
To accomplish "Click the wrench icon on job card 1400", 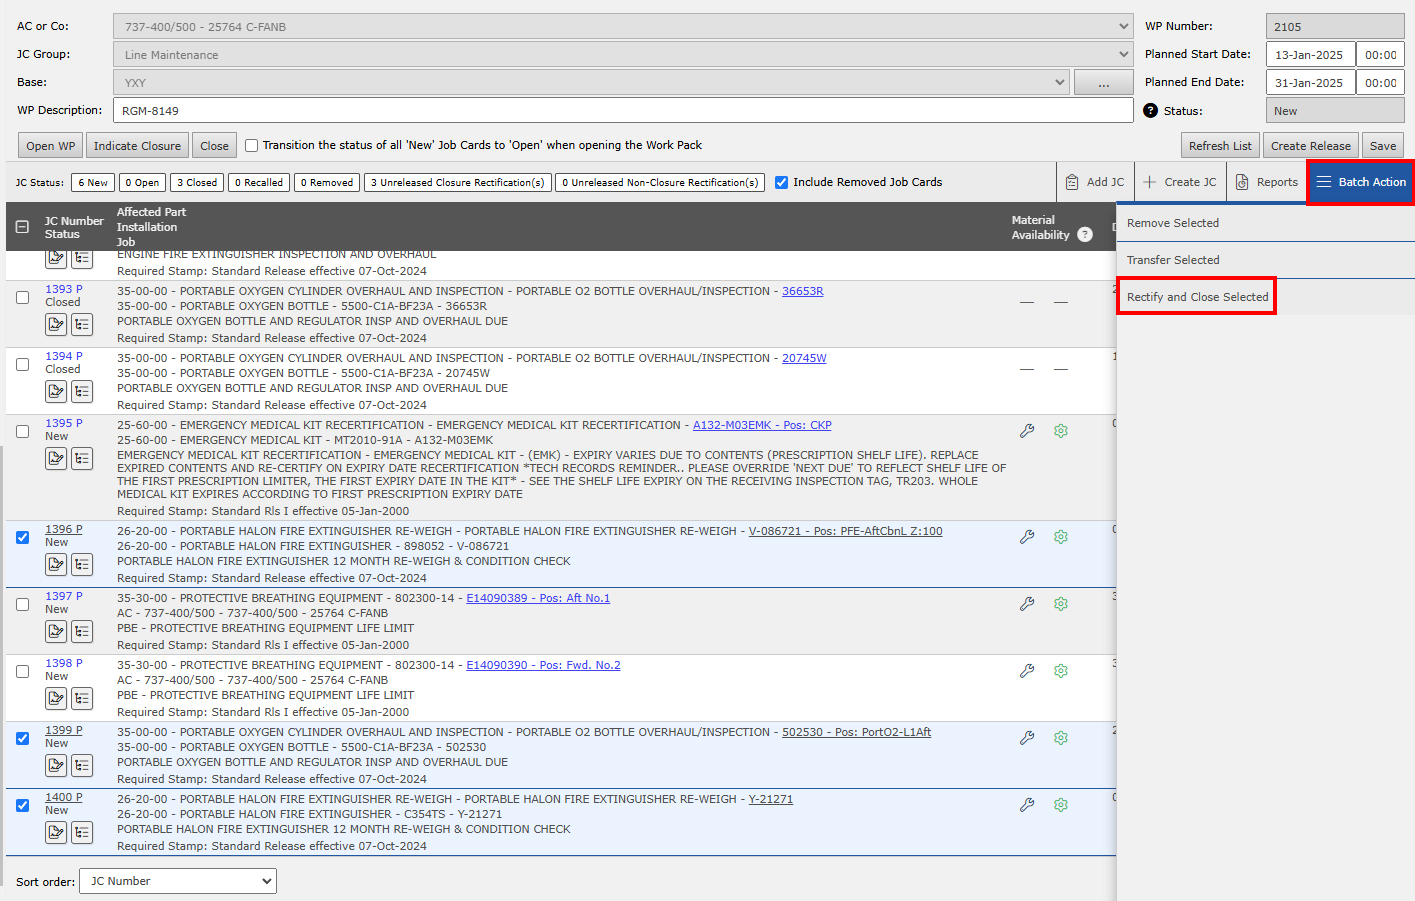I will [x=1027, y=804].
